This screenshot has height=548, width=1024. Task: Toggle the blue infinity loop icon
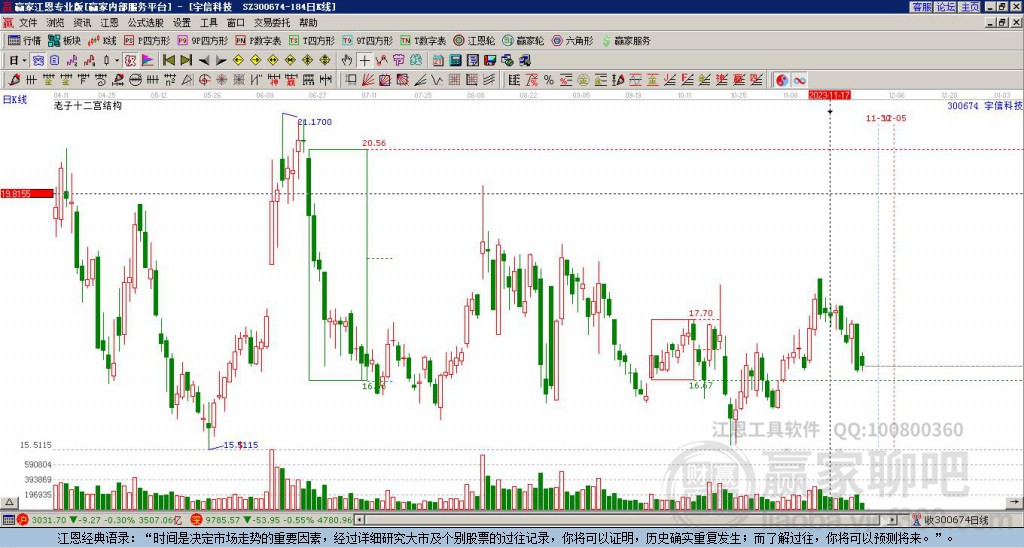(799, 80)
